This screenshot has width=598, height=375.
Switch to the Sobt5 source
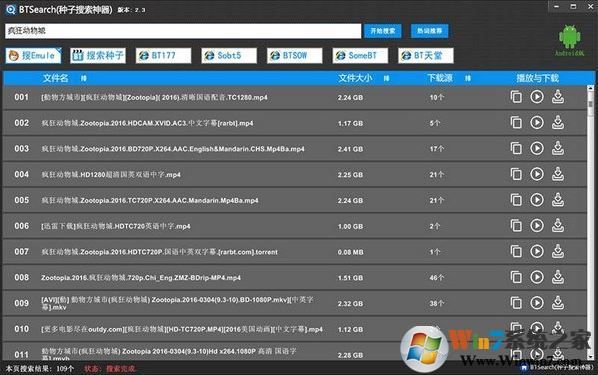coord(229,55)
